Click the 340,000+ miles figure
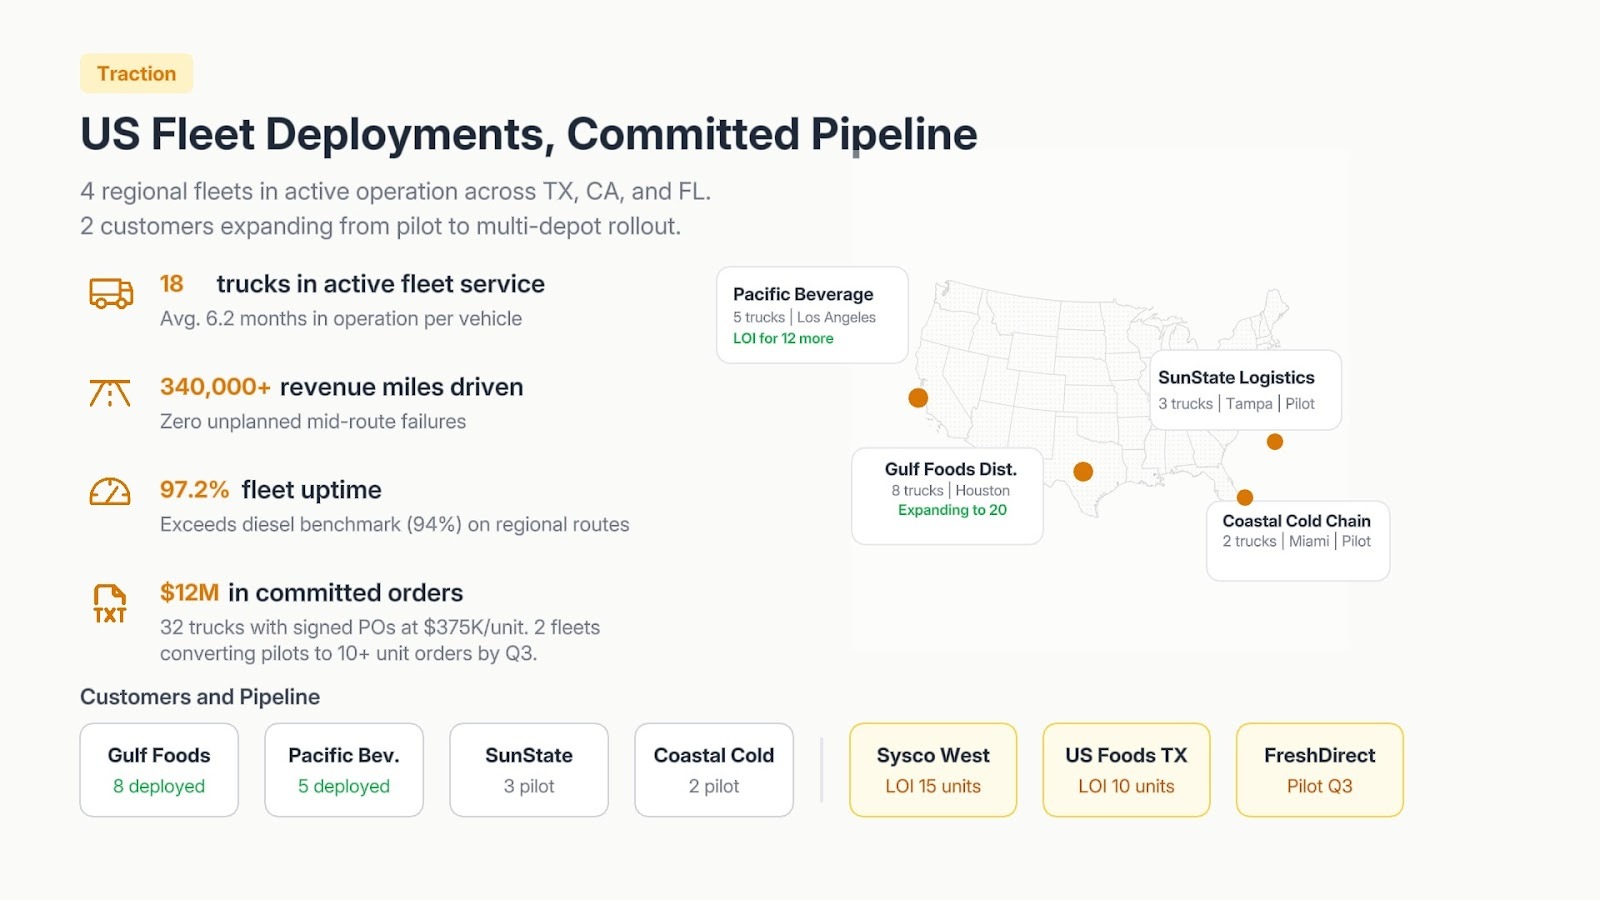This screenshot has width=1600, height=900. [215, 387]
